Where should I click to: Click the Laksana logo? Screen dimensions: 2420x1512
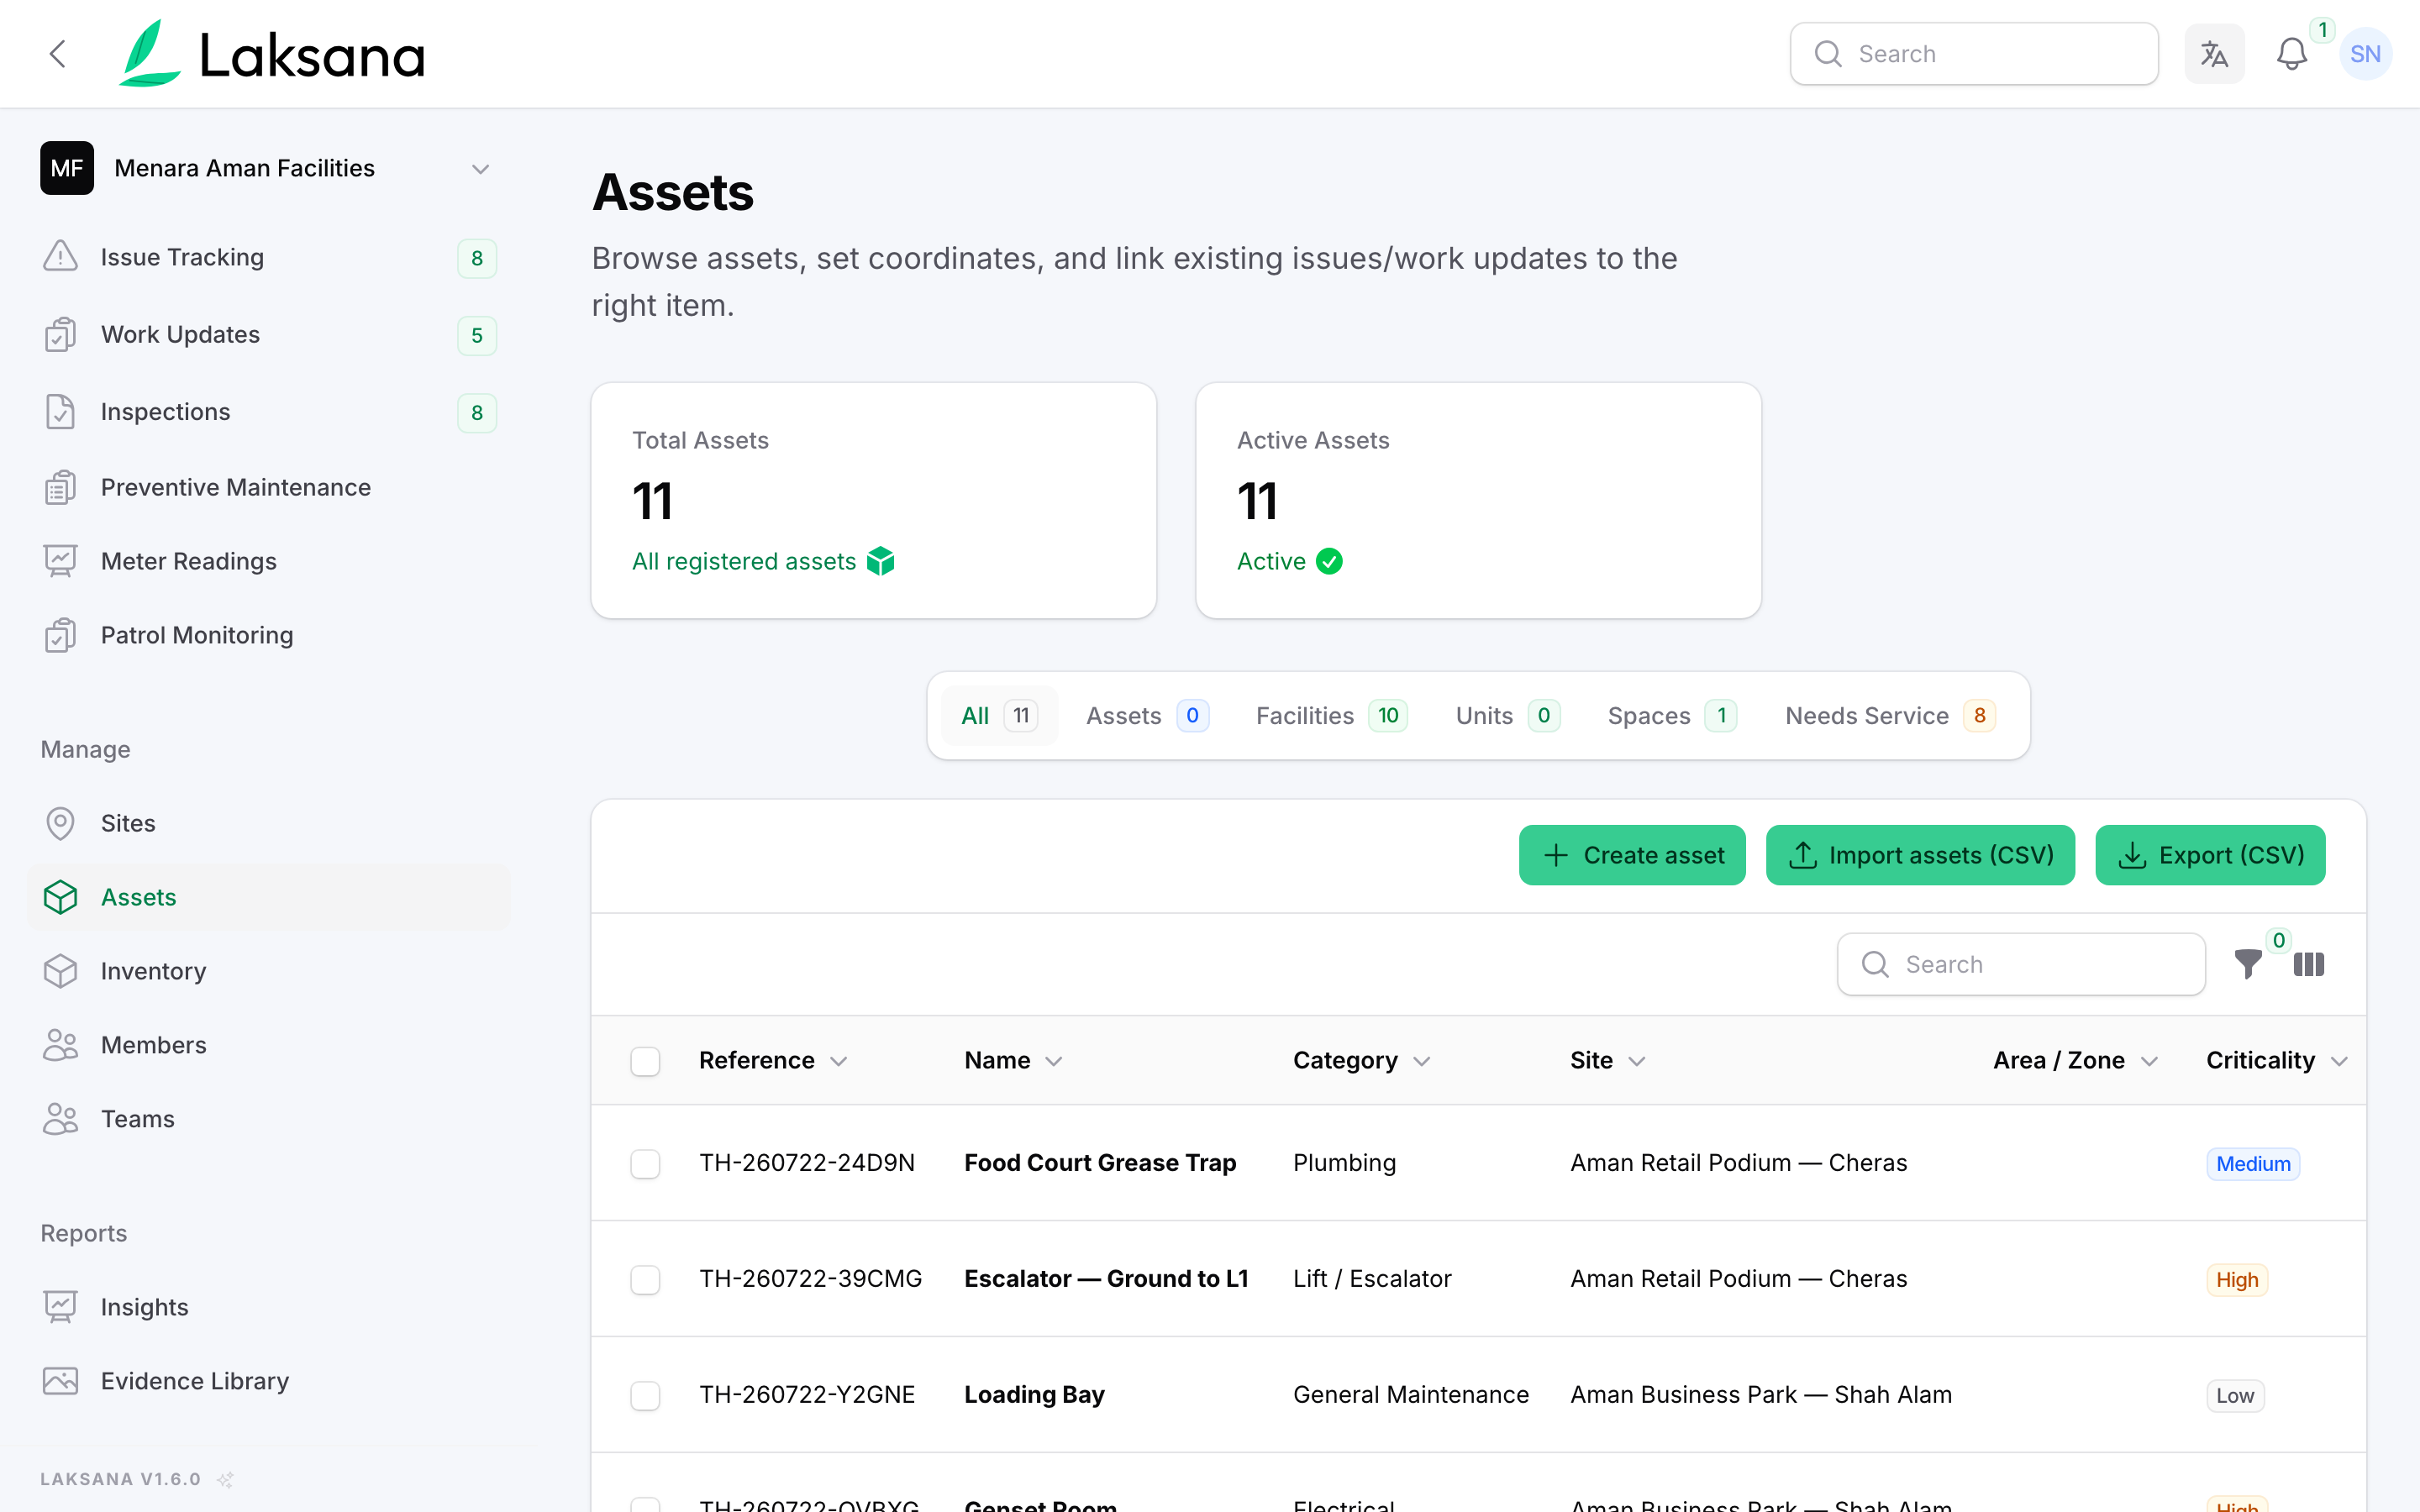pos(273,54)
